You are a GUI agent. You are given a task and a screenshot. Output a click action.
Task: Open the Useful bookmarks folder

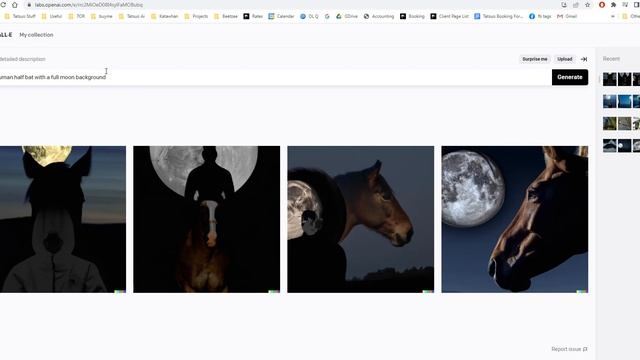point(52,16)
